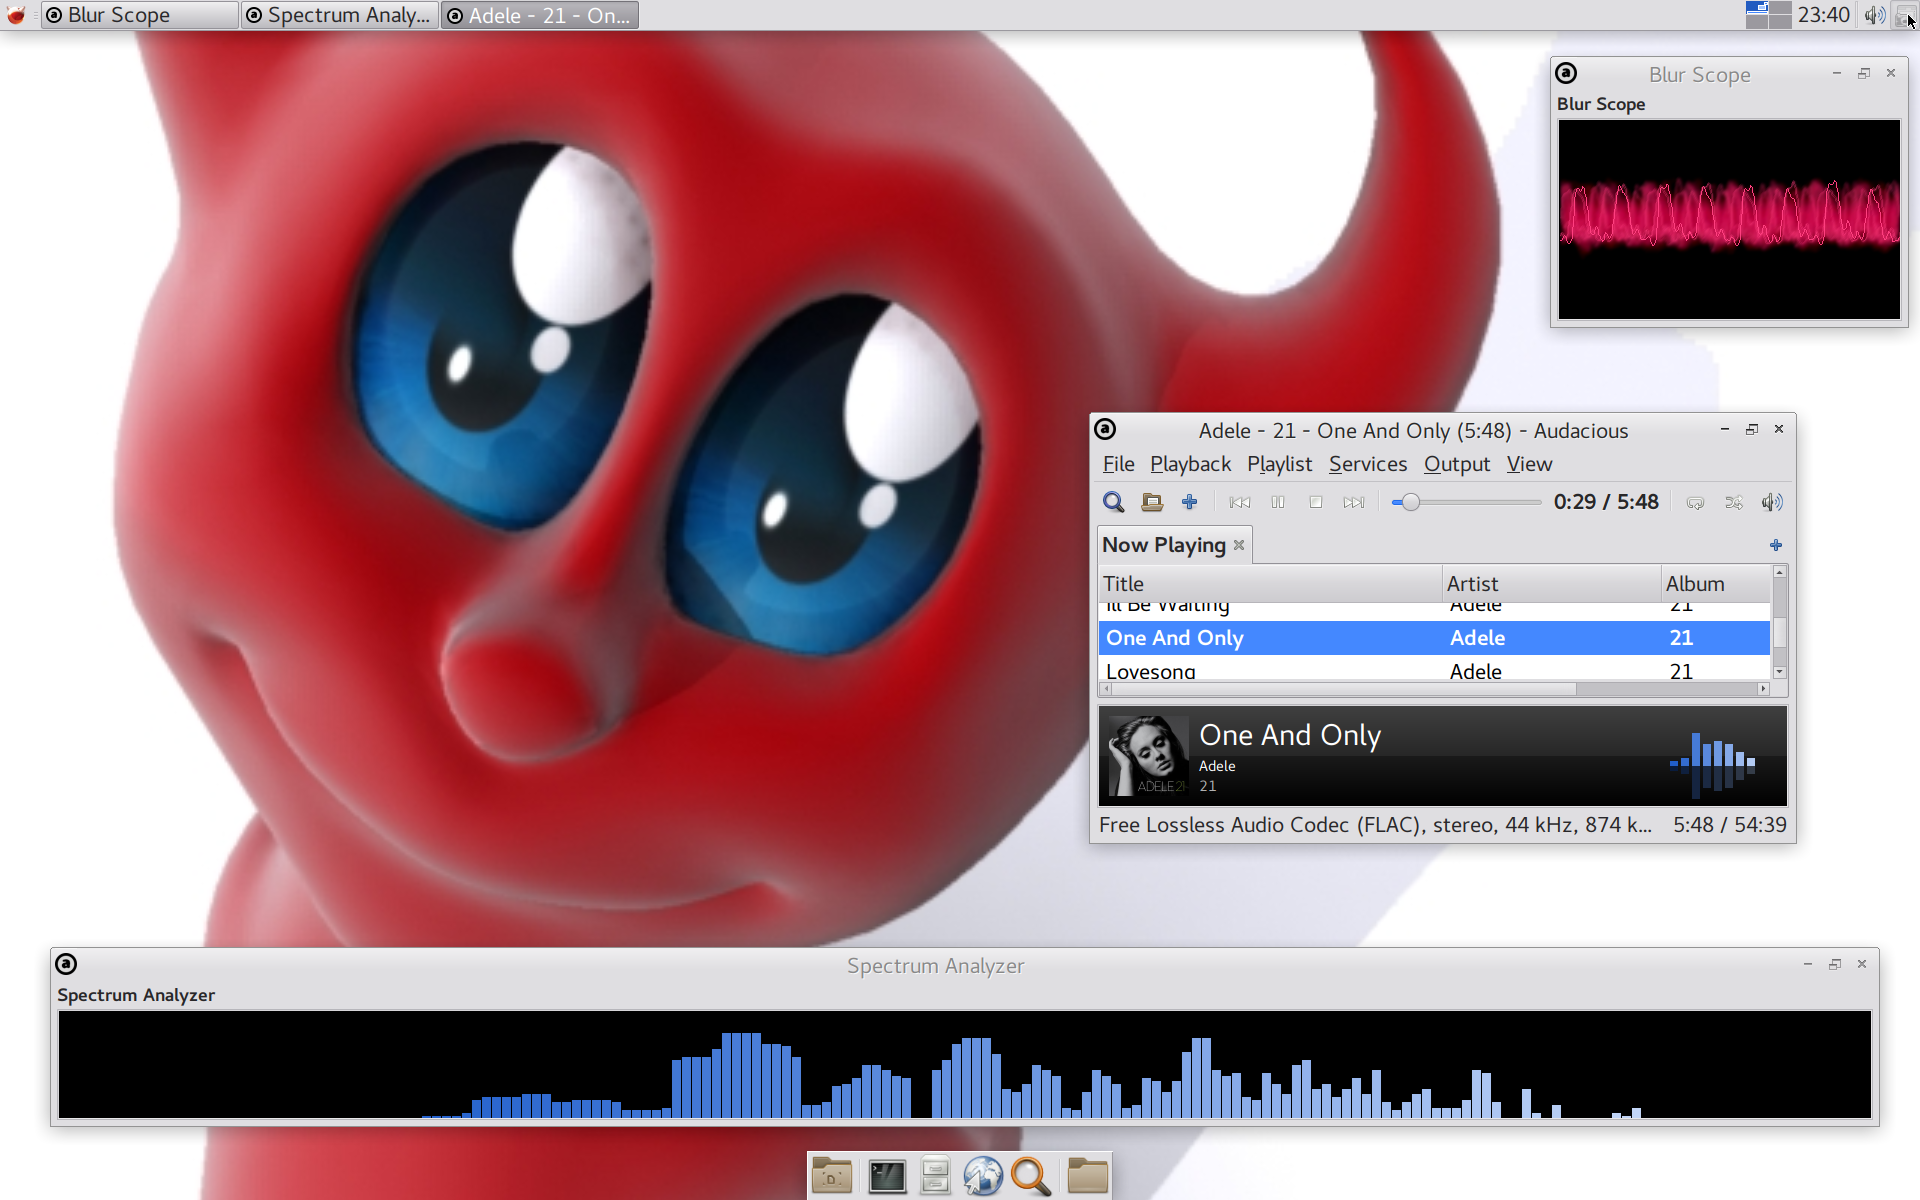Launch the terminal from the dock
The height and width of the screenshot is (1200, 1920).
pos(886,1176)
